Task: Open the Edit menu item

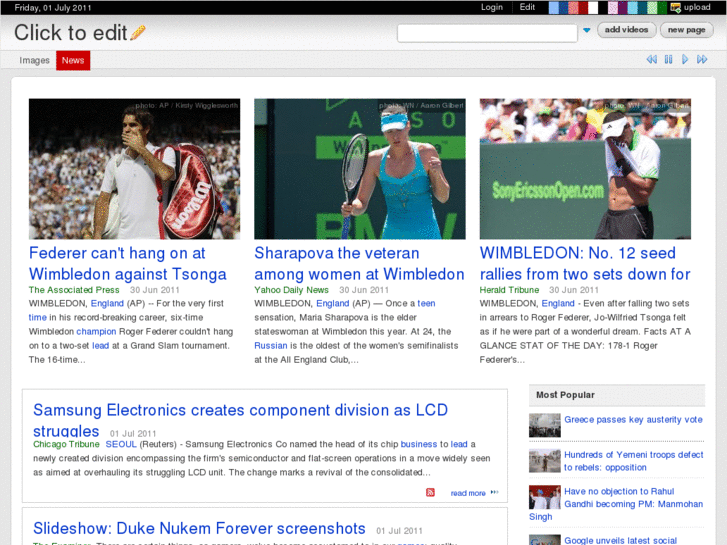Action: point(527,7)
